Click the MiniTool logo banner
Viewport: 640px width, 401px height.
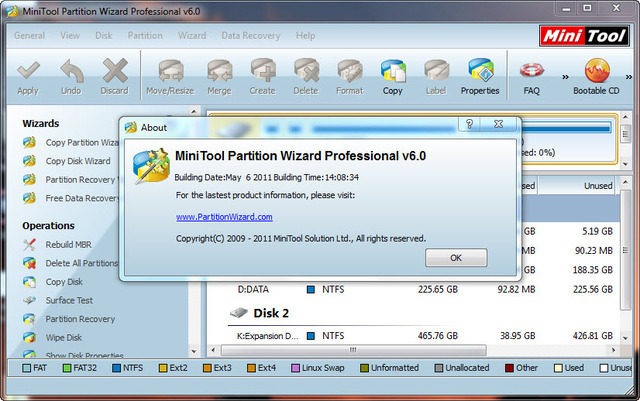click(584, 36)
